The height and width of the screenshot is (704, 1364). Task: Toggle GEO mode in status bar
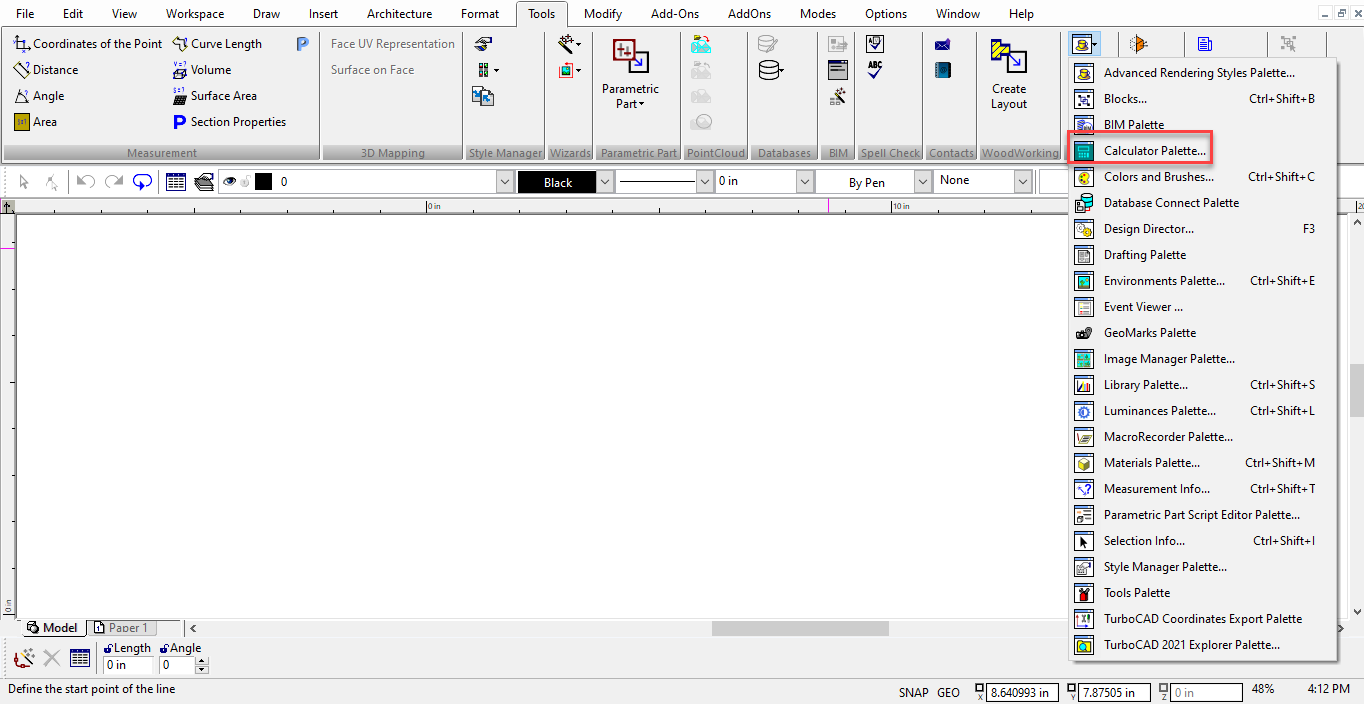[948, 692]
